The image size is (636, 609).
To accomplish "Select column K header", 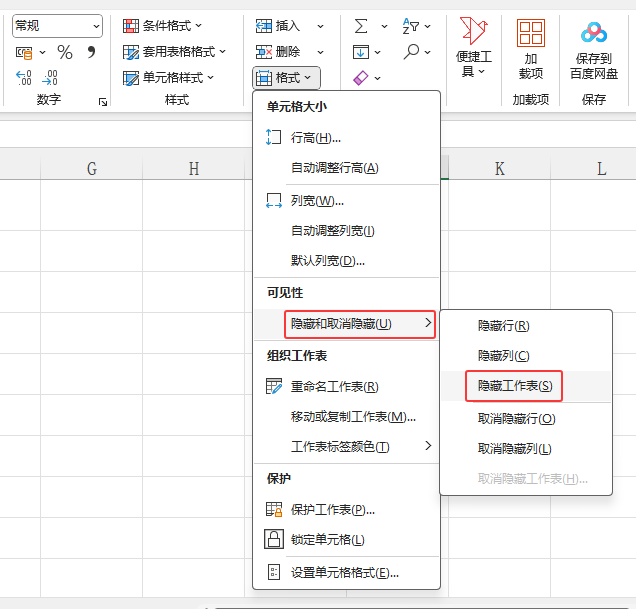I will pyautogui.click(x=500, y=168).
